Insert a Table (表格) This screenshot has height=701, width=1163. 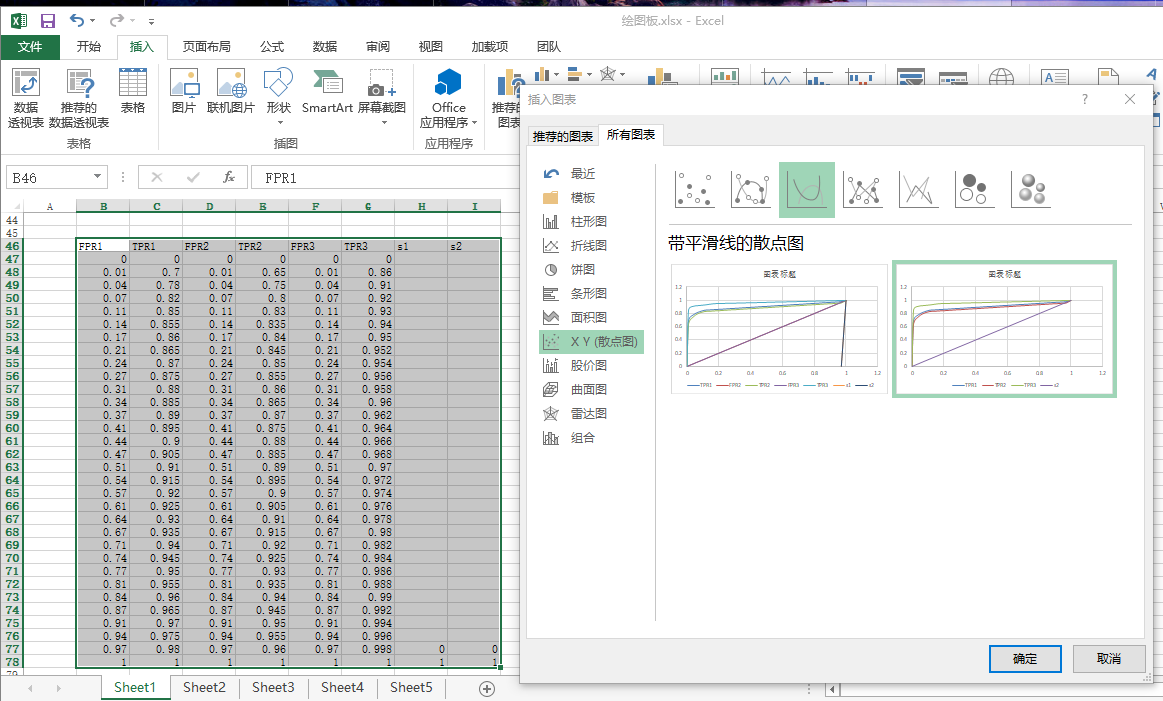[133, 90]
